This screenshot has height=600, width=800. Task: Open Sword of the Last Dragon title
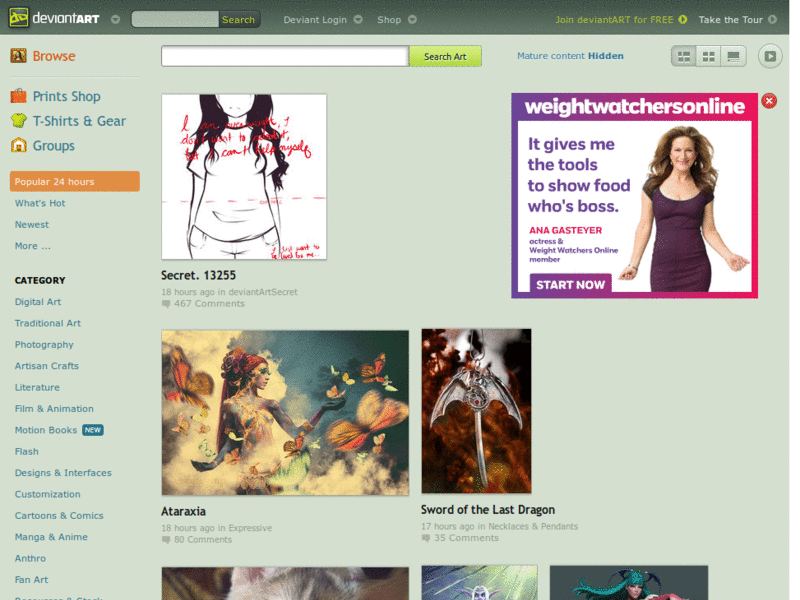click(488, 510)
